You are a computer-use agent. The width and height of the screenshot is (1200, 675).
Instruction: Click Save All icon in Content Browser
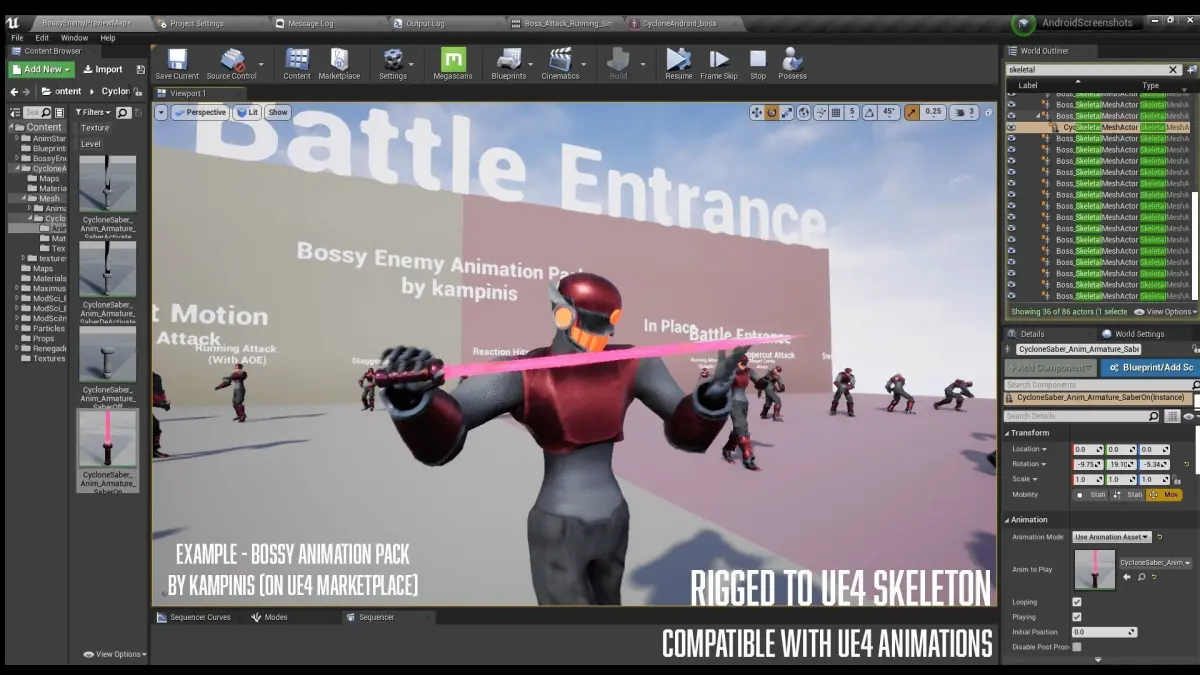point(140,70)
